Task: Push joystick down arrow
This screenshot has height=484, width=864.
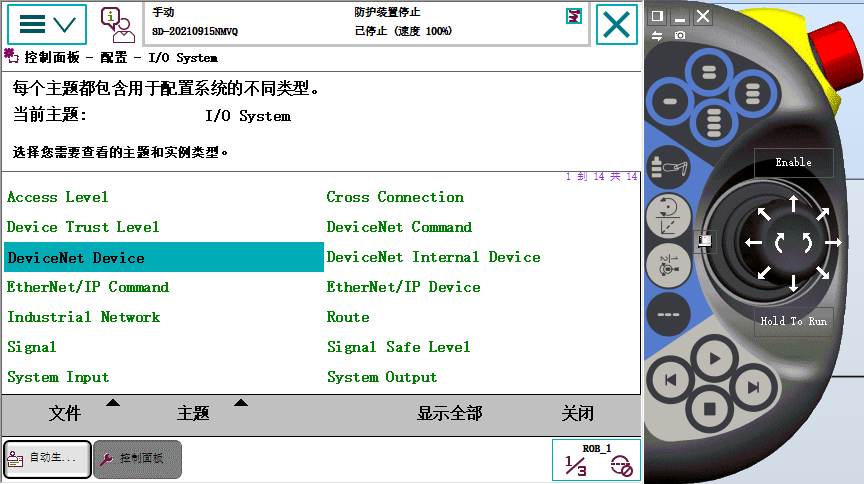Action: [793, 283]
